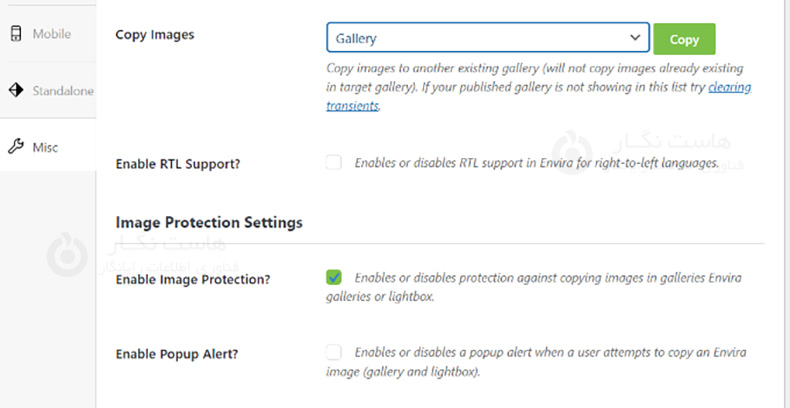The height and width of the screenshot is (408, 790).
Task: Click the Misc wrench icon
Action: [x=15, y=147]
